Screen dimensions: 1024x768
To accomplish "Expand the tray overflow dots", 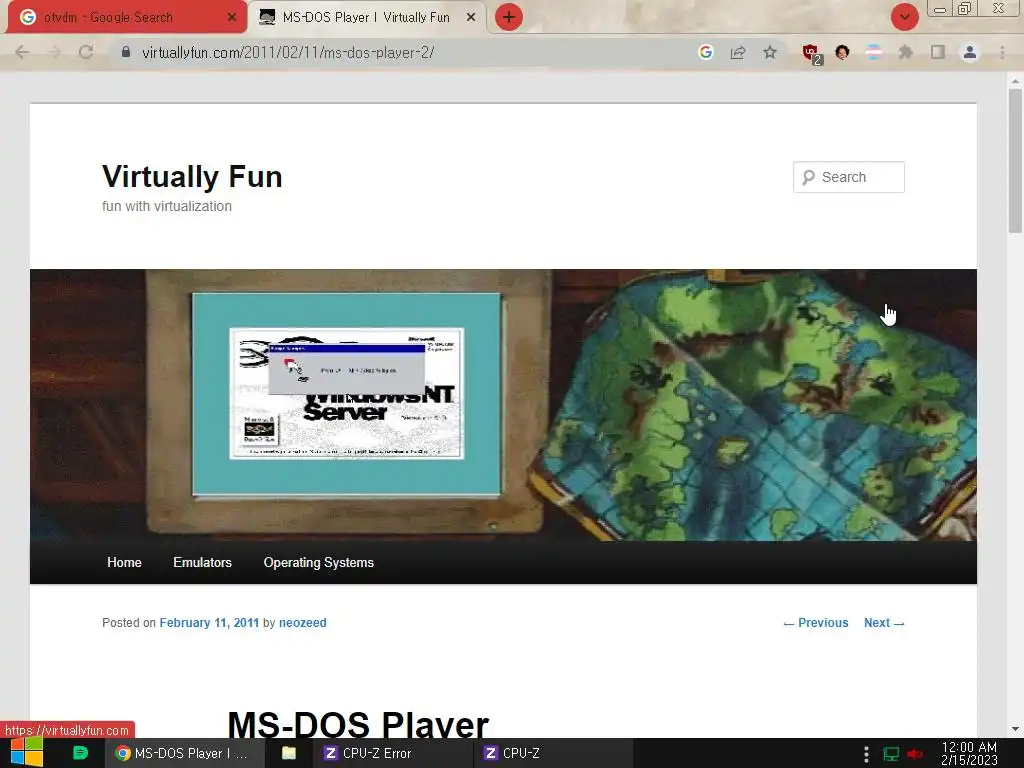I will [x=866, y=754].
